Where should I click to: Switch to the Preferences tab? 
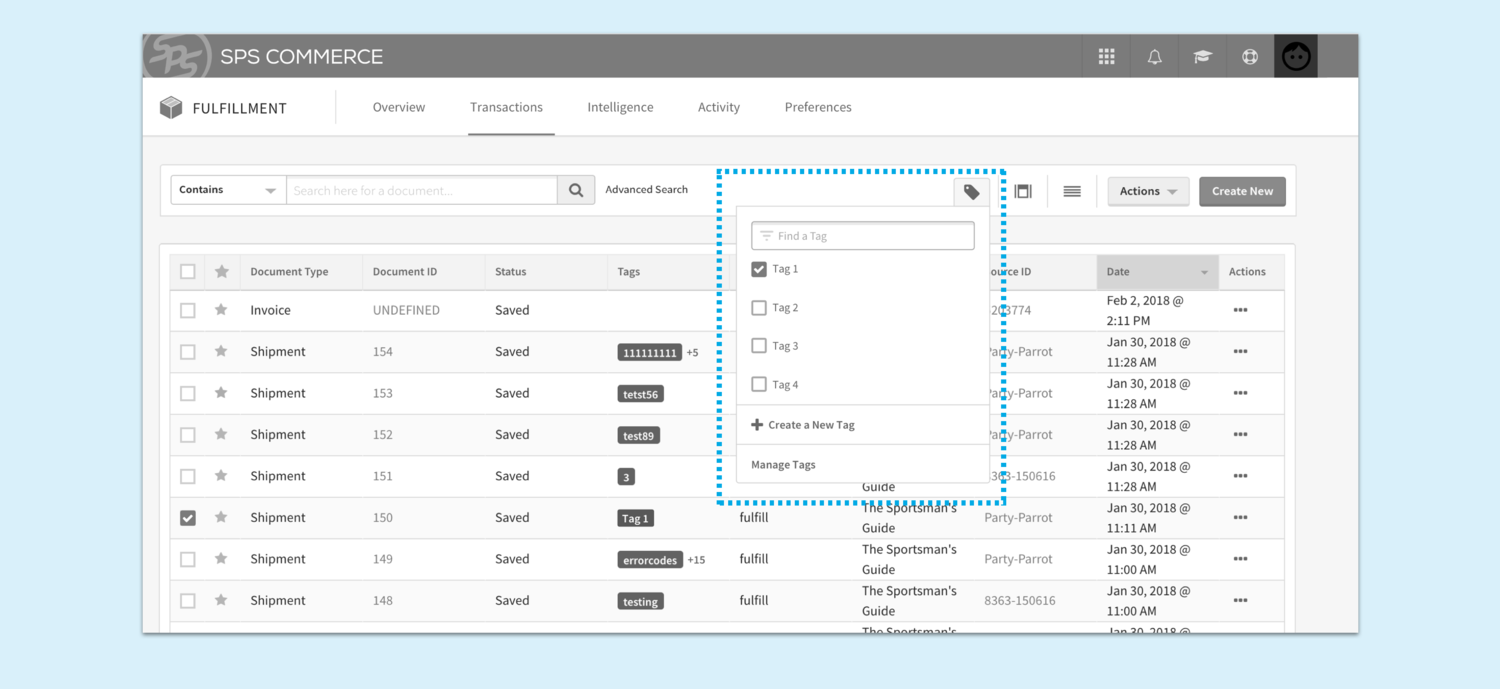(818, 107)
